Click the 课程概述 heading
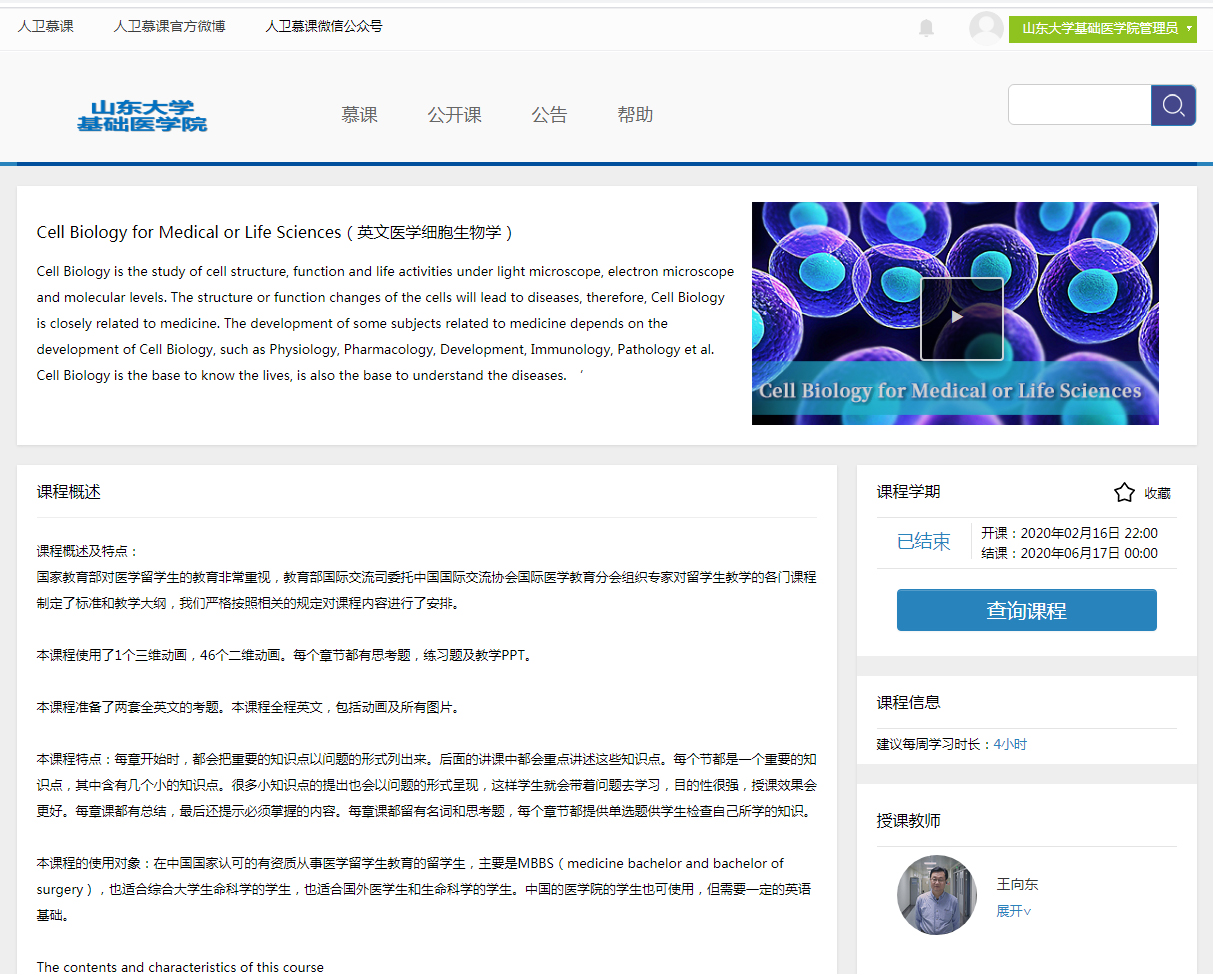1215x976 pixels. click(69, 492)
